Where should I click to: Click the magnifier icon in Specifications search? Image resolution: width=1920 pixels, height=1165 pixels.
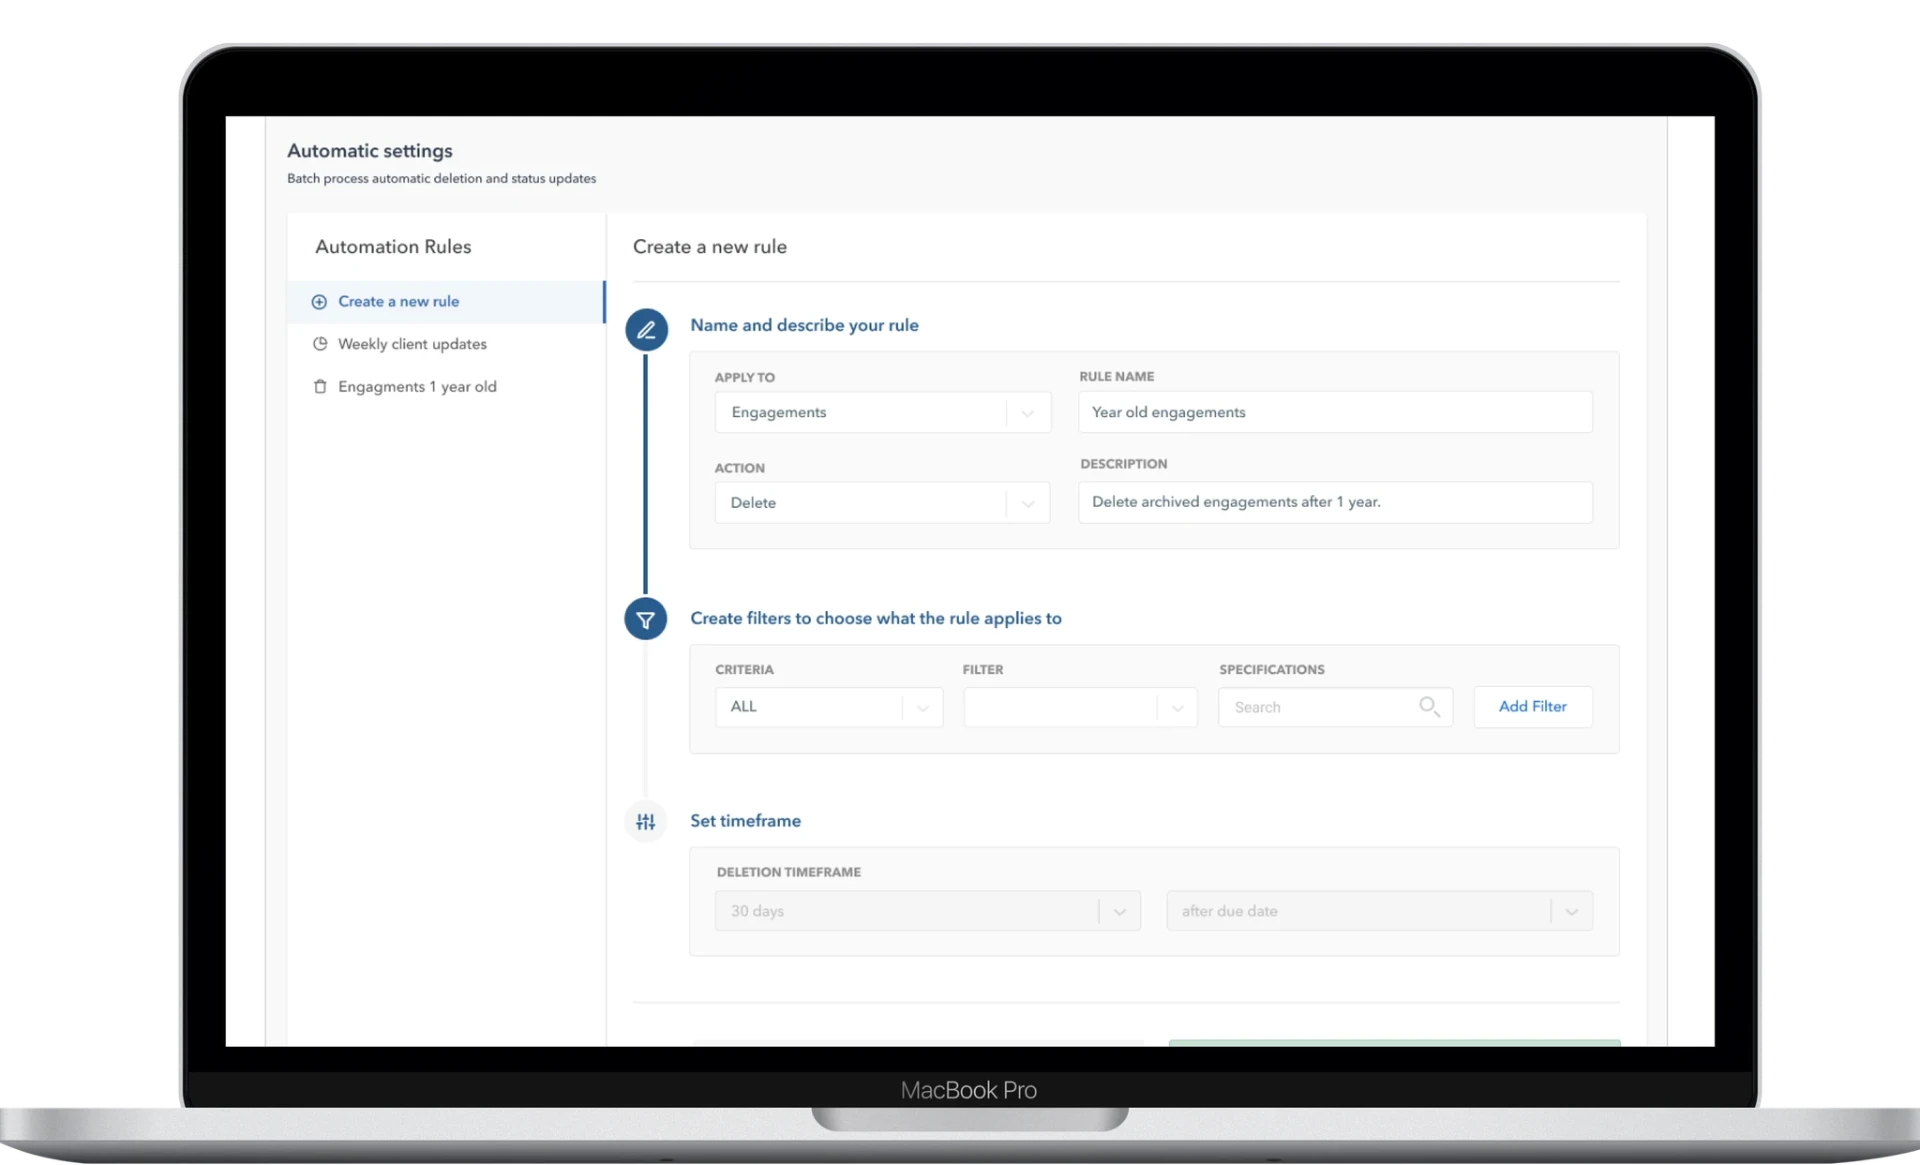point(1429,707)
